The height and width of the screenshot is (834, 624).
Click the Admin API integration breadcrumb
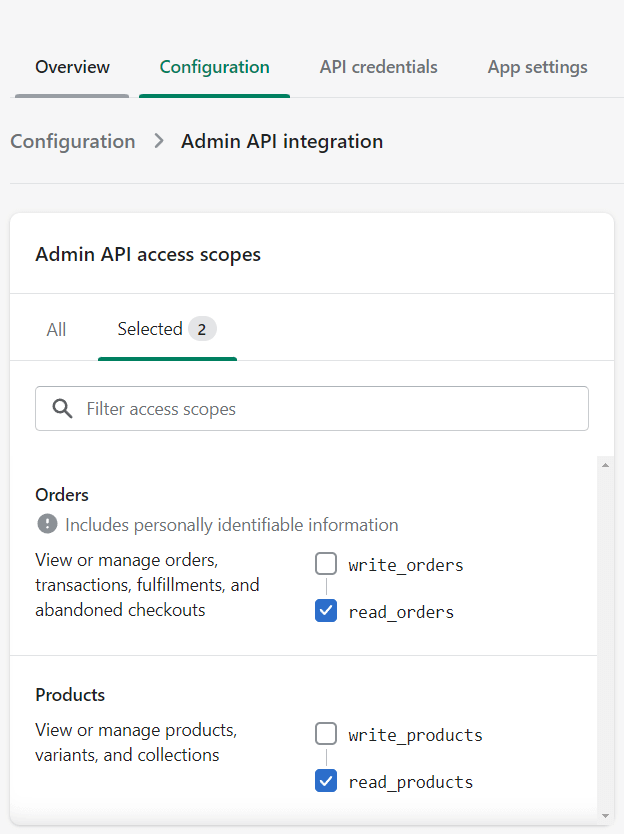pyautogui.click(x=282, y=141)
